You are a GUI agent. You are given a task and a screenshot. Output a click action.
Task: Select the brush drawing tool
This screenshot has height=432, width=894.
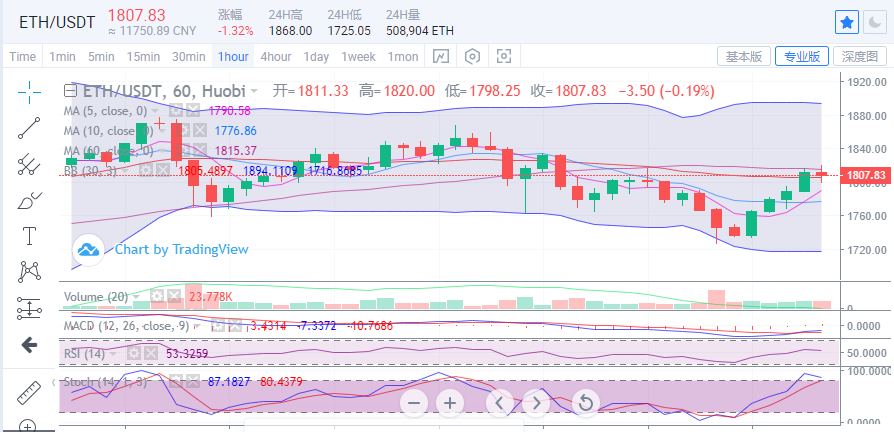coord(28,201)
